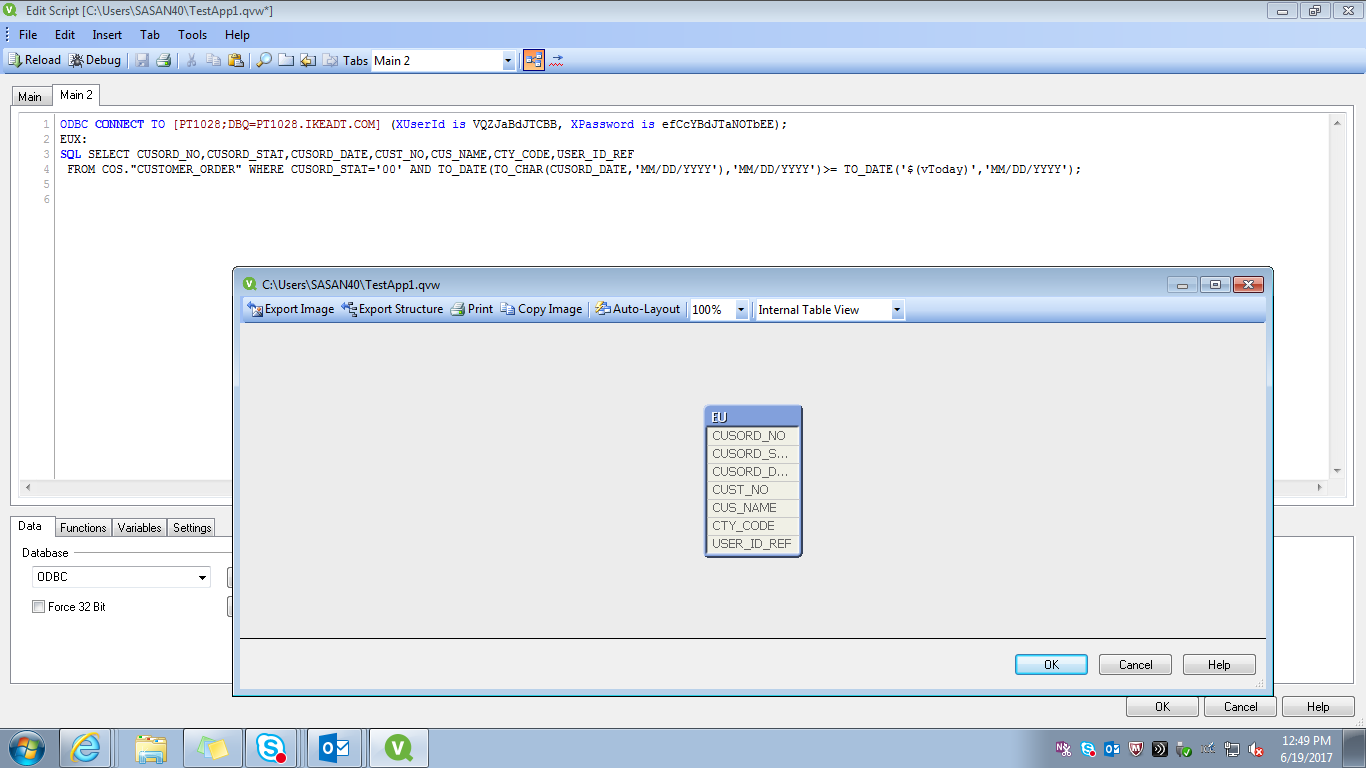1366x768 pixels.
Task: Open the Help menu
Action: click(237, 34)
